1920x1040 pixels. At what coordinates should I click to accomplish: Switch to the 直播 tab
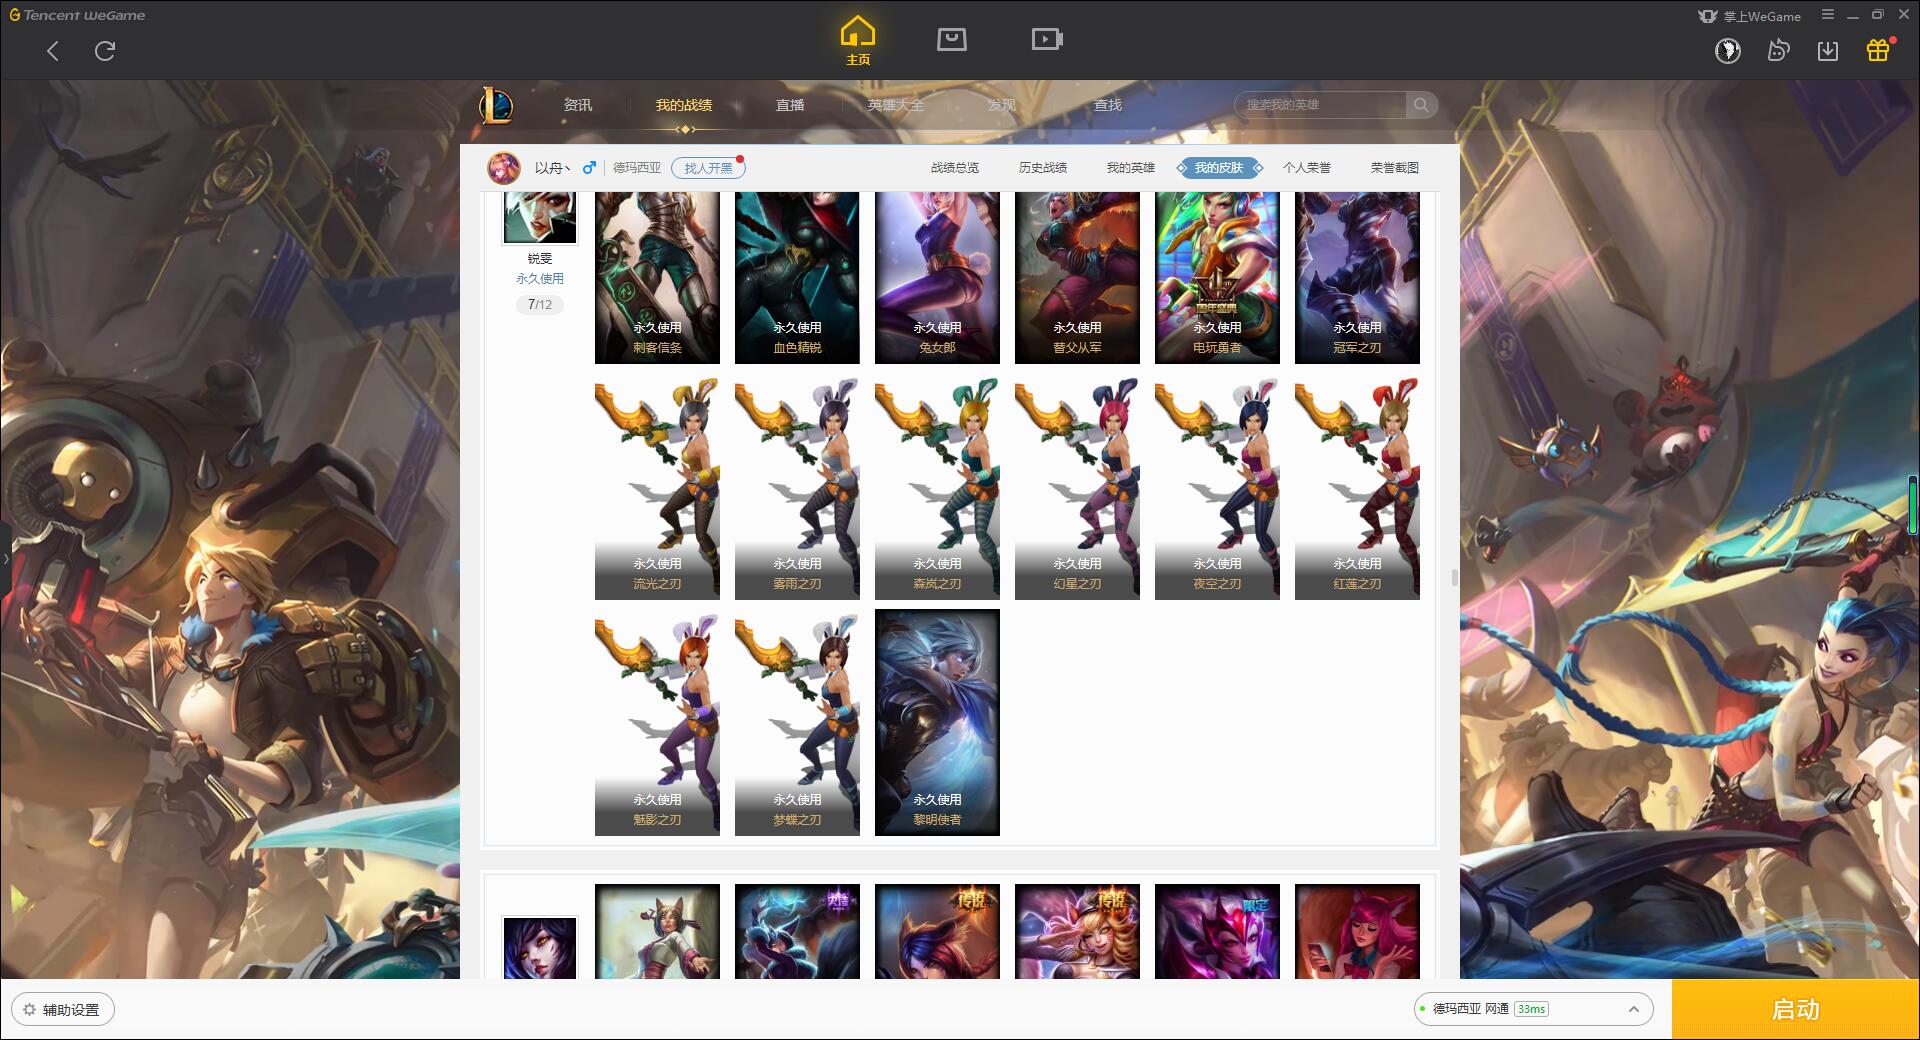(790, 105)
